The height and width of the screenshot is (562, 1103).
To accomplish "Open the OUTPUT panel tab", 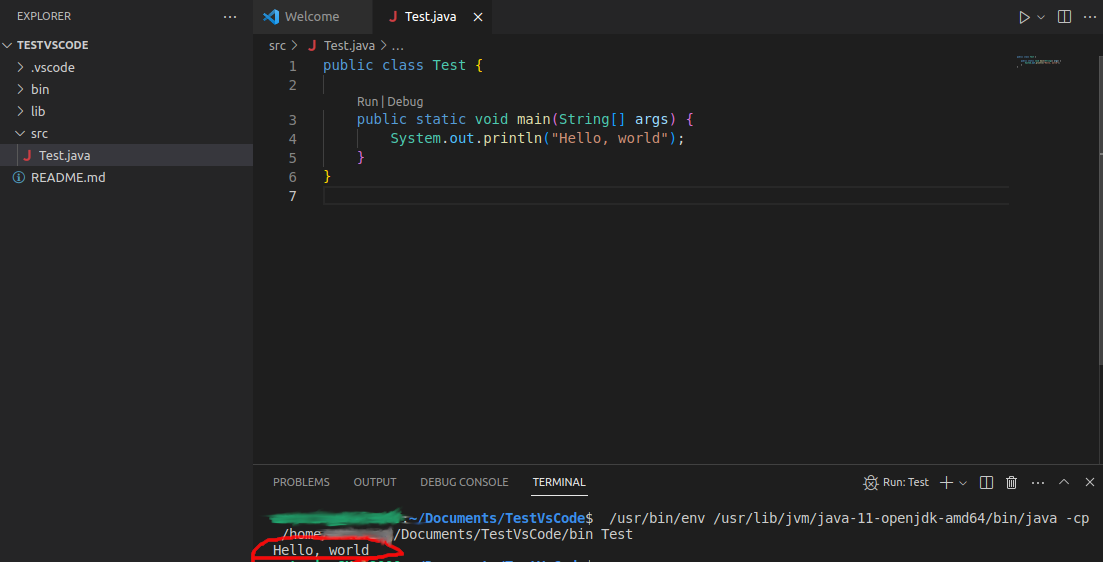I will 375,483.
